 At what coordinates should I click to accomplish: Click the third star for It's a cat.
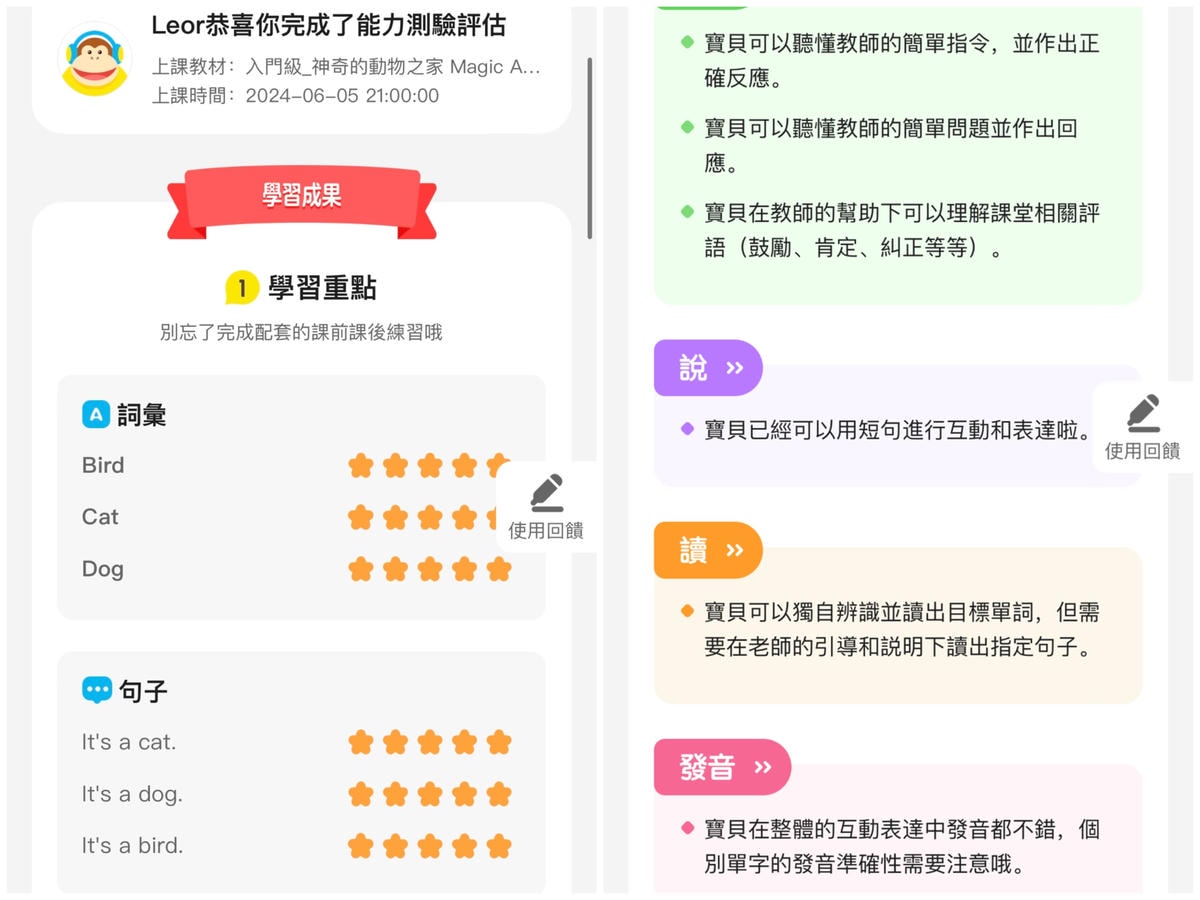coord(430,742)
